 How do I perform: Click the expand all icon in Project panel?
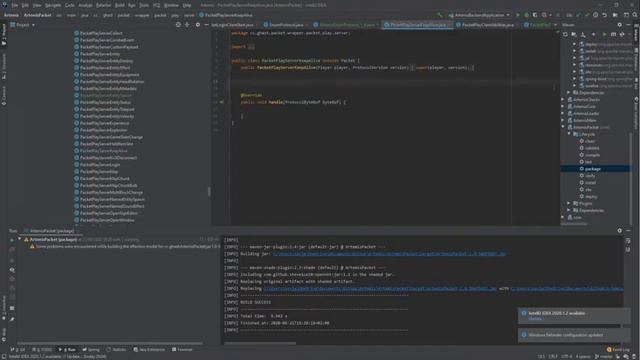(187, 25)
